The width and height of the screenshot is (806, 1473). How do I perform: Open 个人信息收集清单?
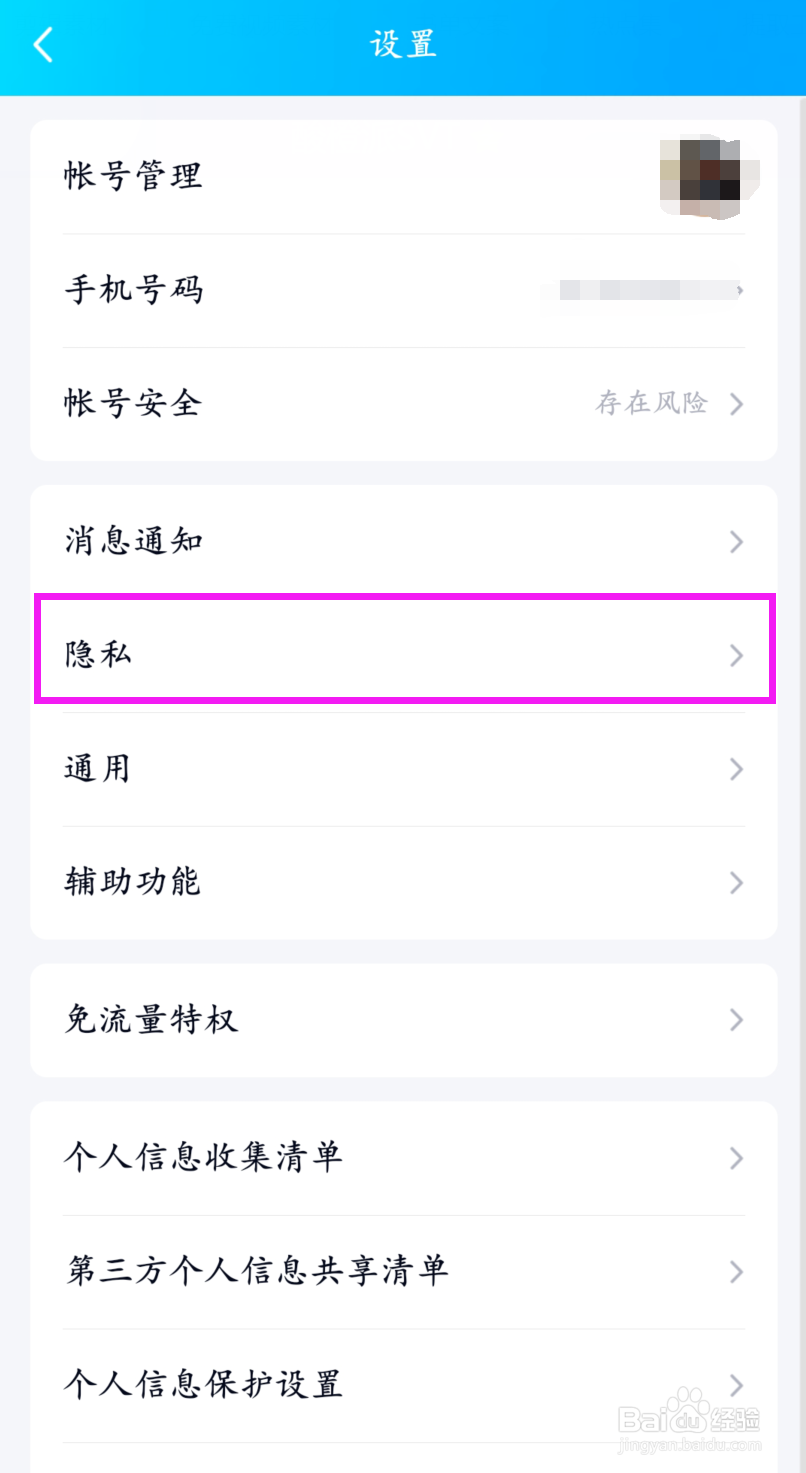coord(404,1158)
